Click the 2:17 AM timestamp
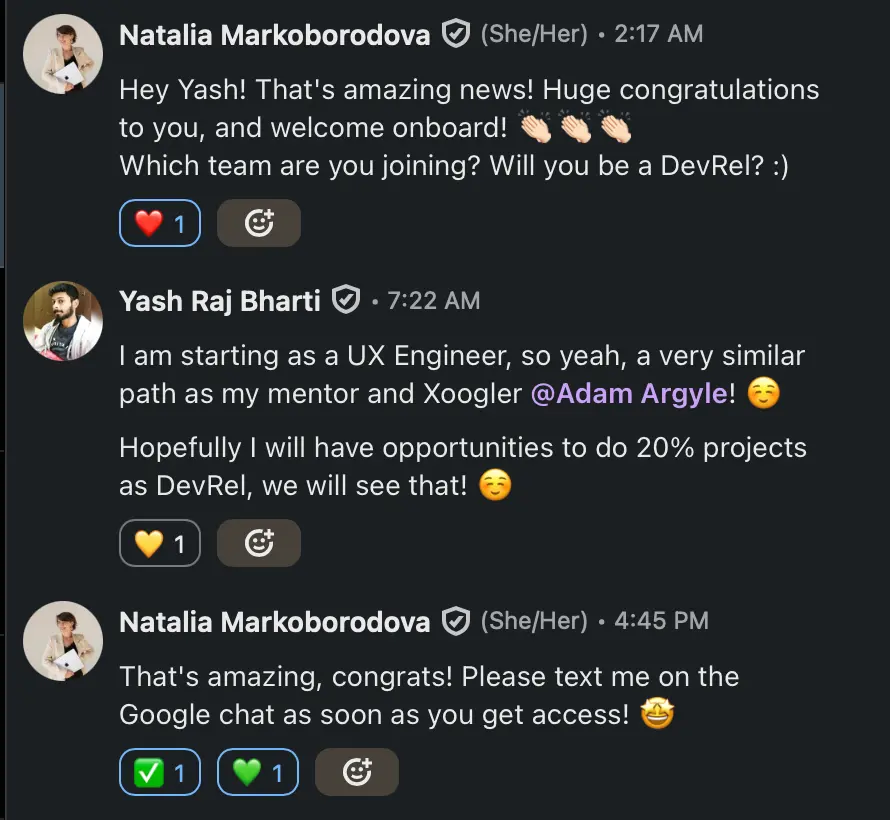Screen dimensions: 890x820 pyautogui.click(x=658, y=35)
